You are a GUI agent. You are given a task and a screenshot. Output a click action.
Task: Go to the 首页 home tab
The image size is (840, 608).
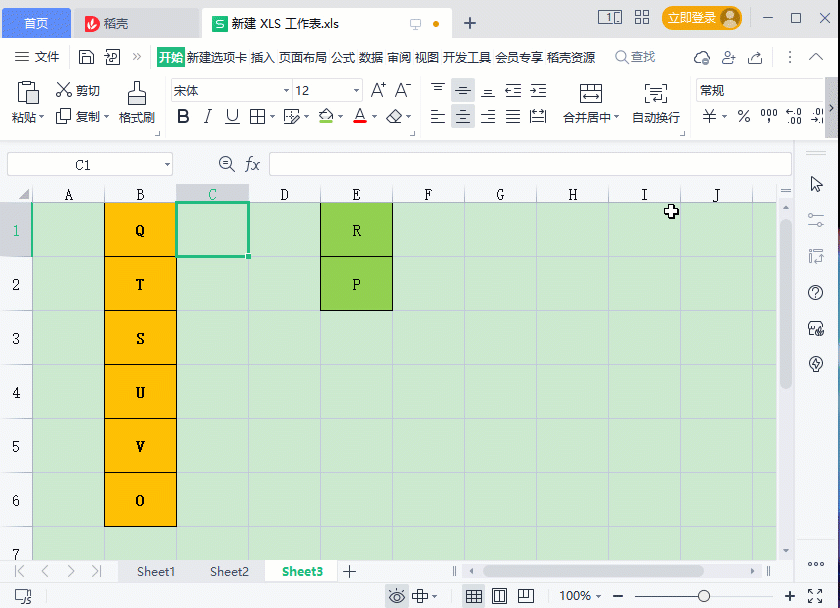[36, 23]
